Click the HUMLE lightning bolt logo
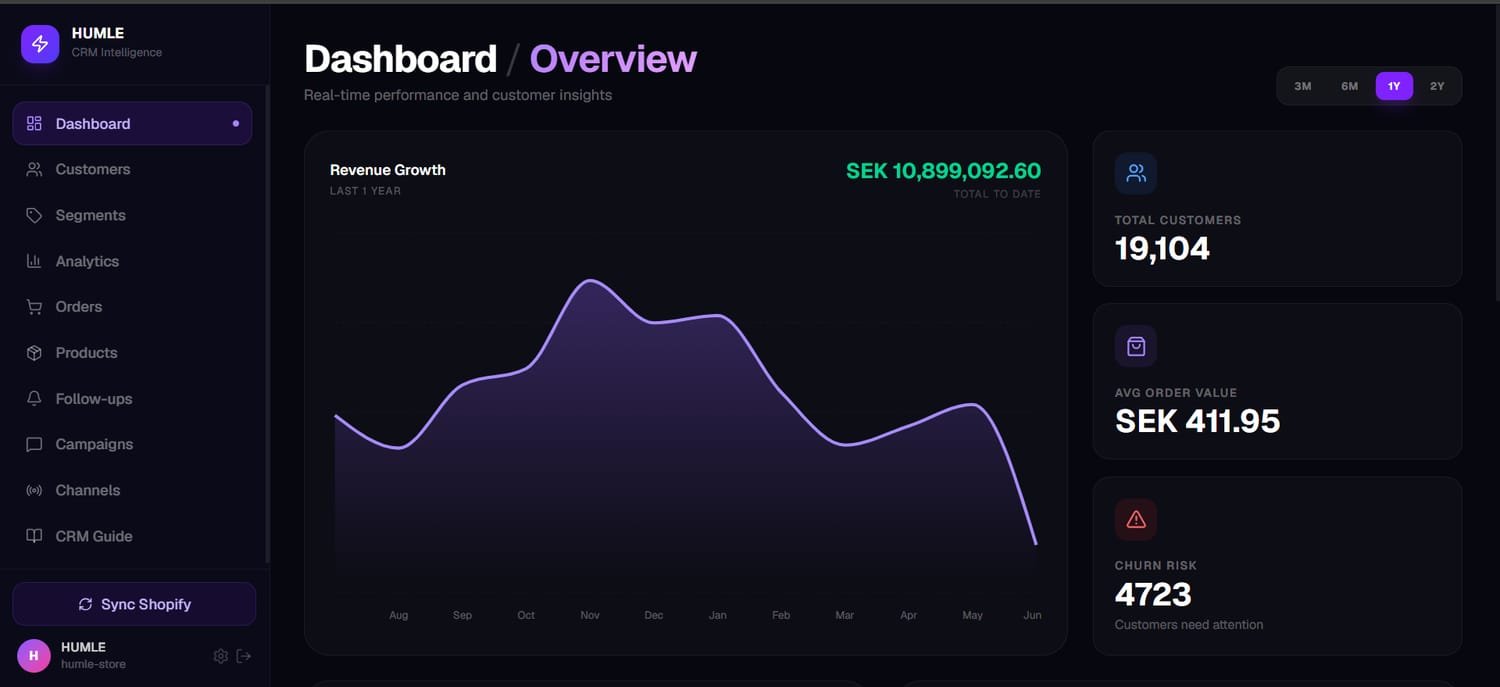Image resolution: width=1500 pixels, height=687 pixels. 40,44
